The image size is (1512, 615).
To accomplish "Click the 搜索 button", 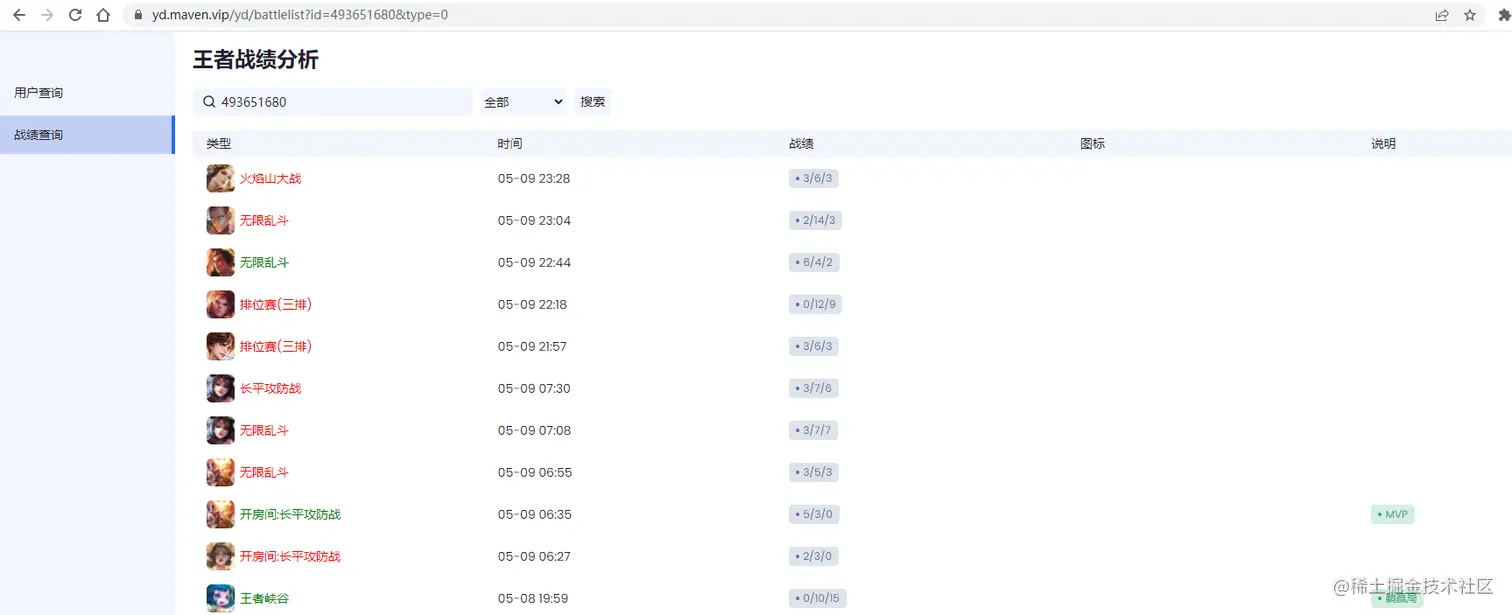I will [x=592, y=102].
